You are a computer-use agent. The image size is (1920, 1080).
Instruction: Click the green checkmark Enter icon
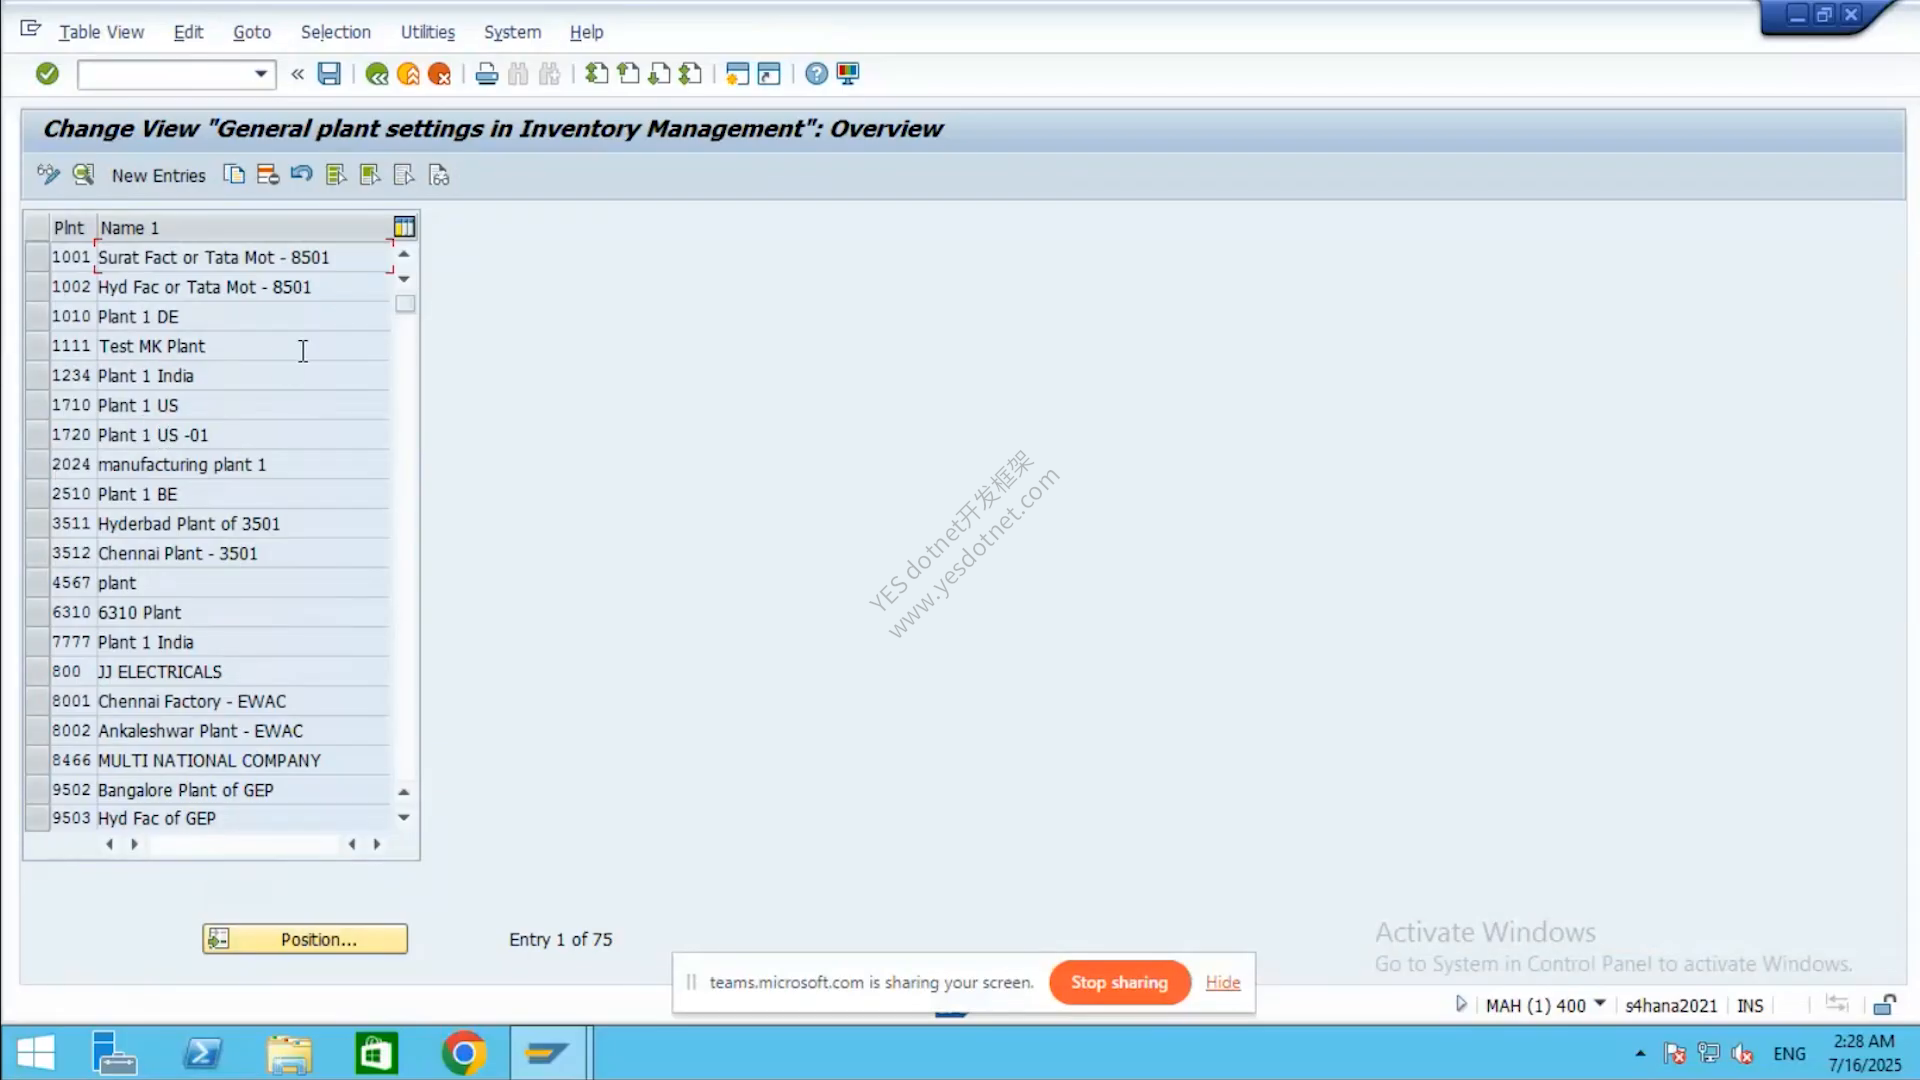(47, 74)
